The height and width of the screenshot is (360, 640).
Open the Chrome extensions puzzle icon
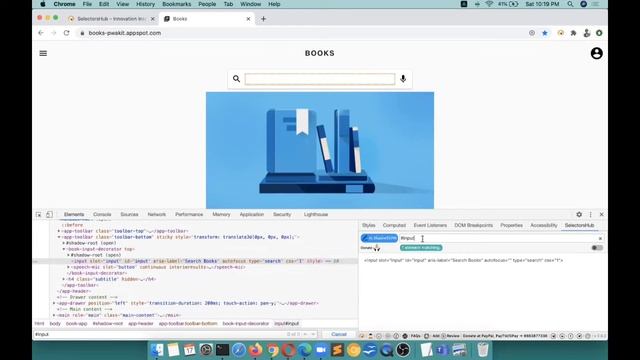573,33
